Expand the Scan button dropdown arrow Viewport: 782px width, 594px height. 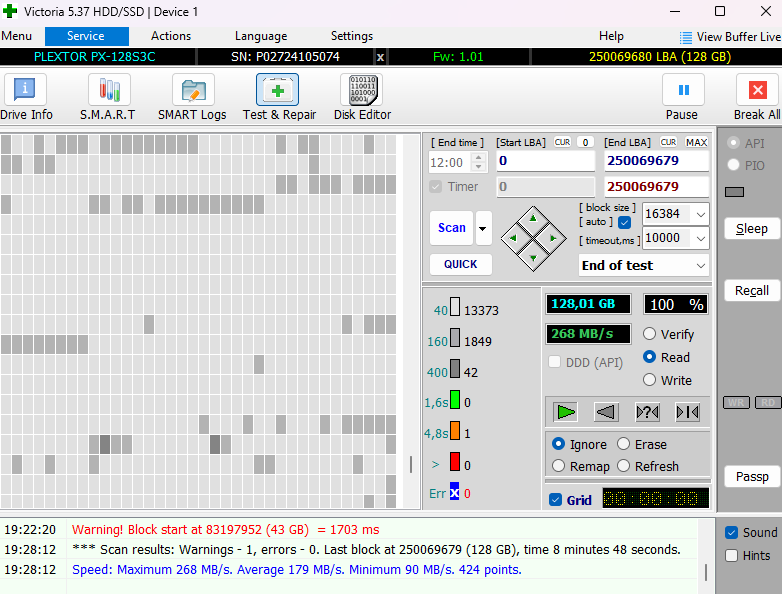[484, 228]
